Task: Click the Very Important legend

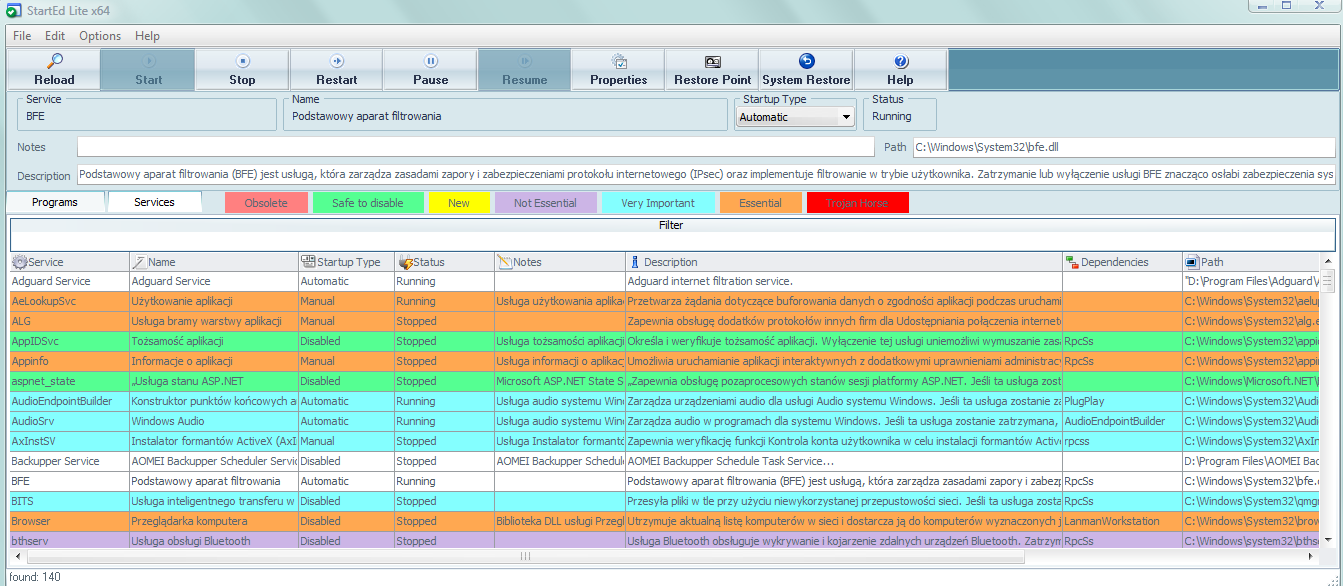Action: (x=658, y=203)
